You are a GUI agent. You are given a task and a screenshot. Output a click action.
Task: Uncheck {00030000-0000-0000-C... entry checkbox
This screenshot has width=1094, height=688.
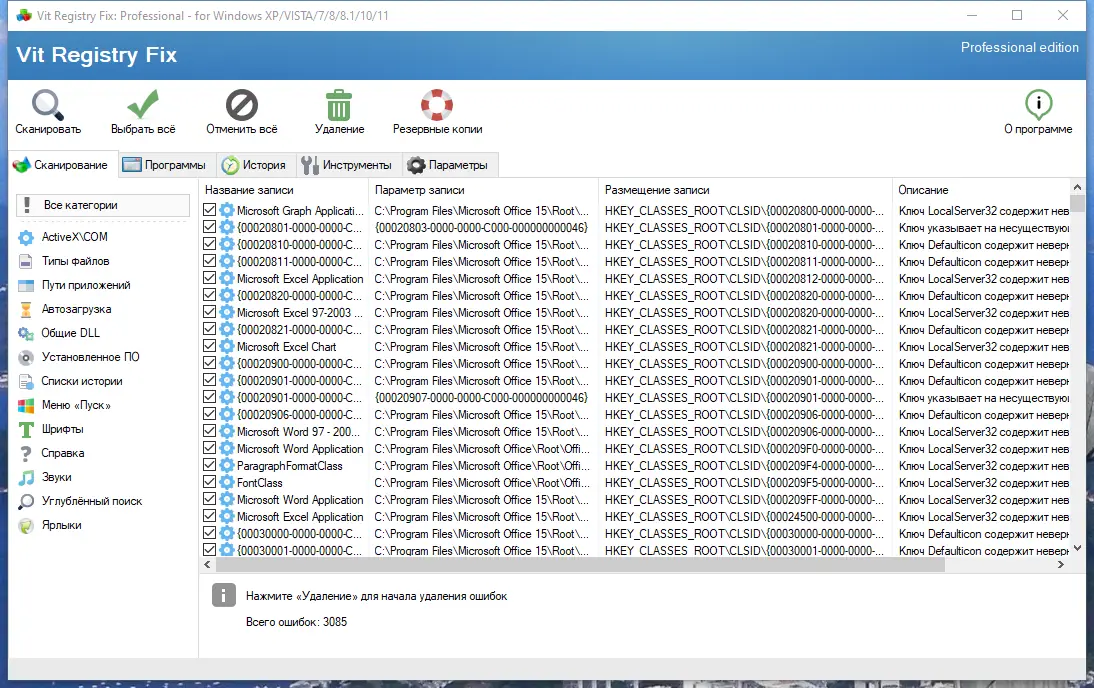pos(209,533)
